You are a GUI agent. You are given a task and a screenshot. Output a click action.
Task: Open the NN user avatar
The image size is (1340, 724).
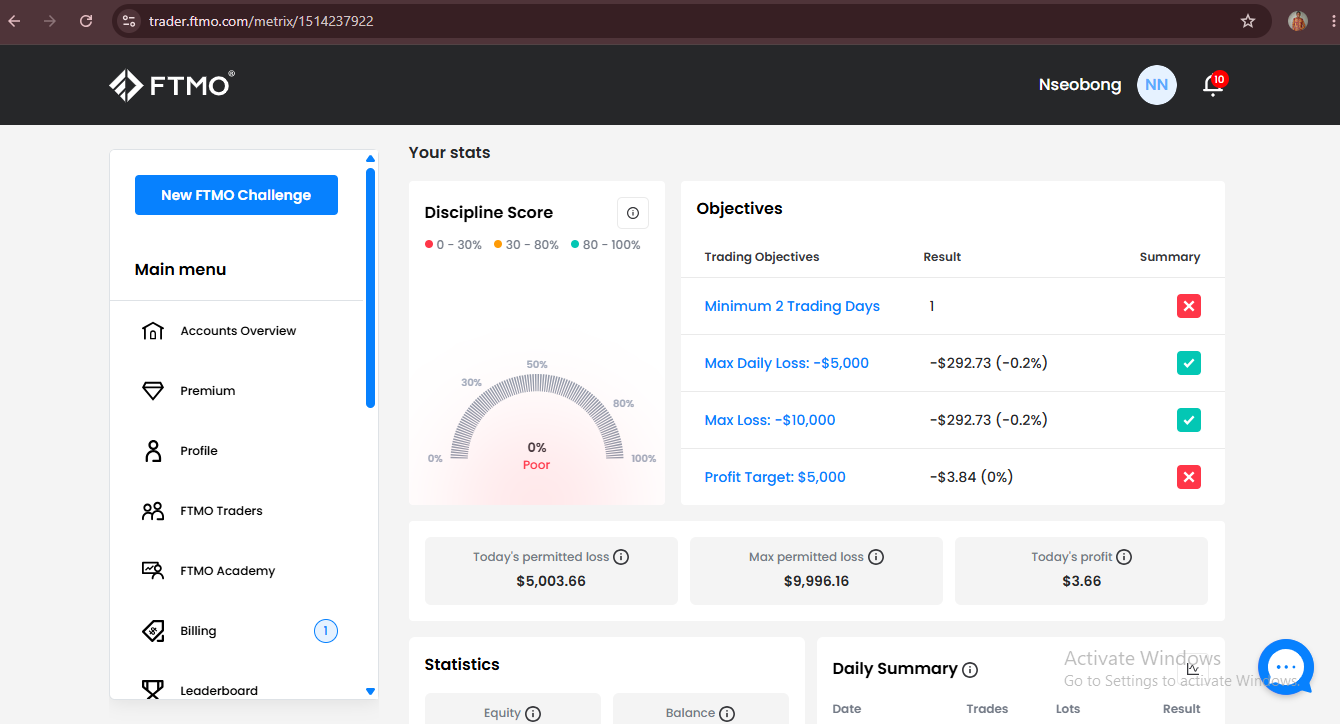coord(1157,85)
